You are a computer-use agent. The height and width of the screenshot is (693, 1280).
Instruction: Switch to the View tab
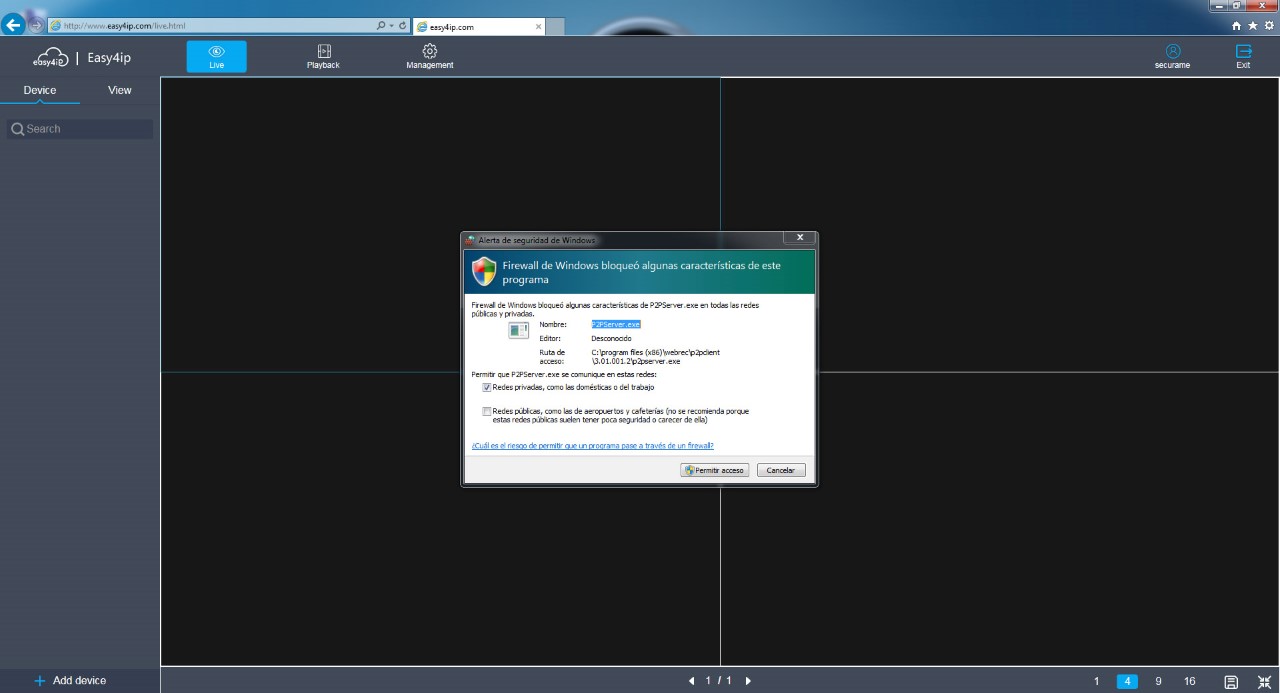click(x=120, y=90)
